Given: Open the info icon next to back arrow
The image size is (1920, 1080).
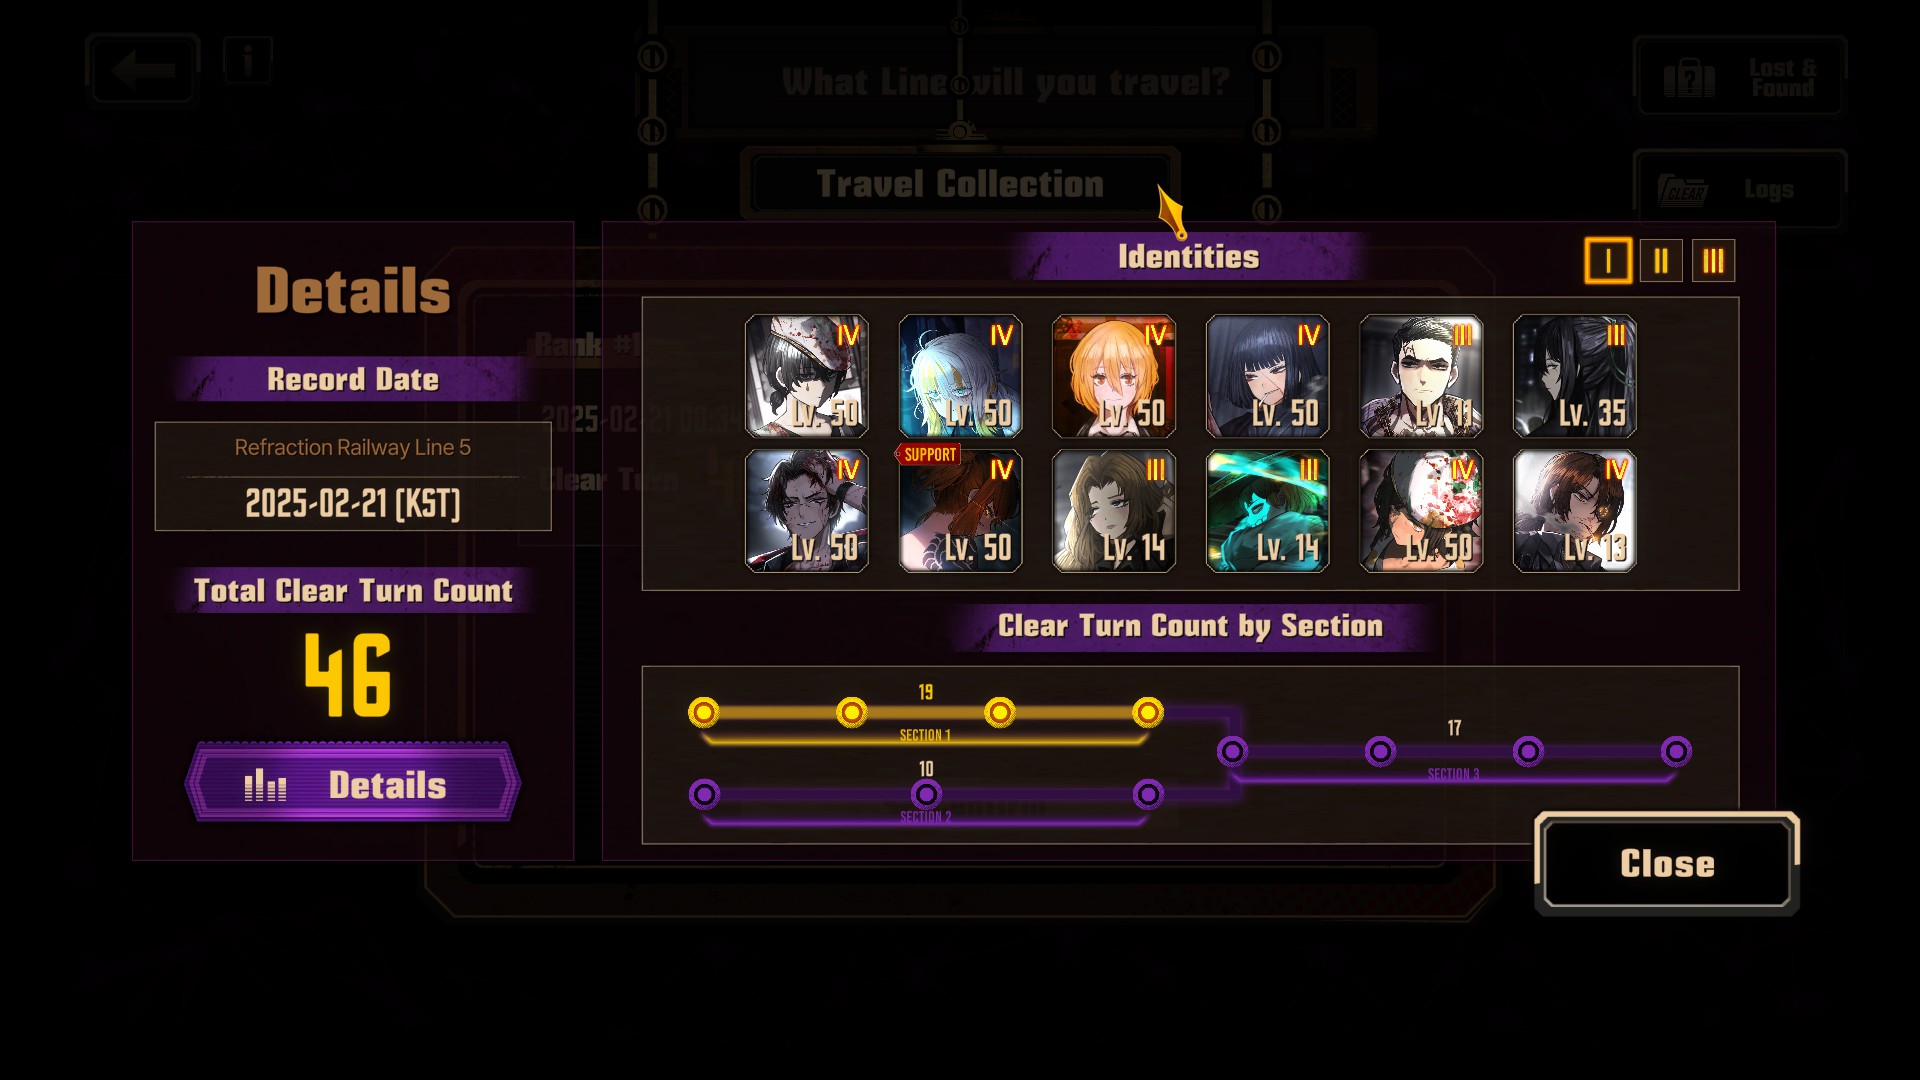Looking at the screenshot, I should [x=247, y=60].
